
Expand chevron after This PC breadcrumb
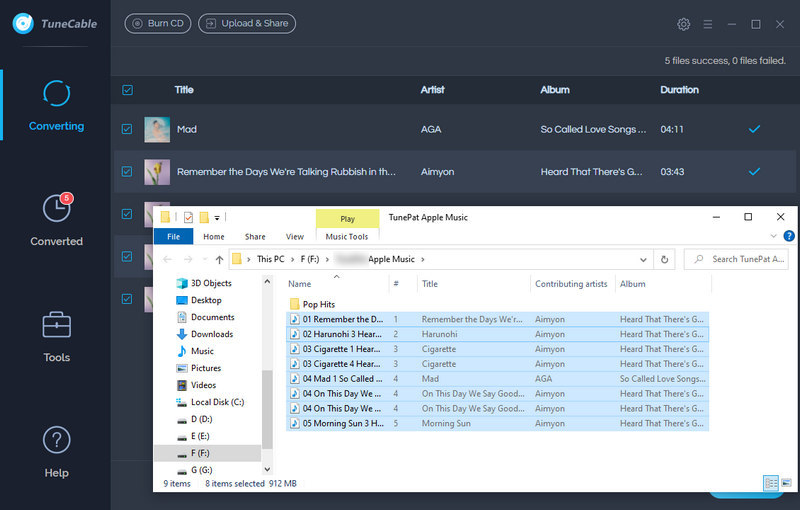point(293,260)
